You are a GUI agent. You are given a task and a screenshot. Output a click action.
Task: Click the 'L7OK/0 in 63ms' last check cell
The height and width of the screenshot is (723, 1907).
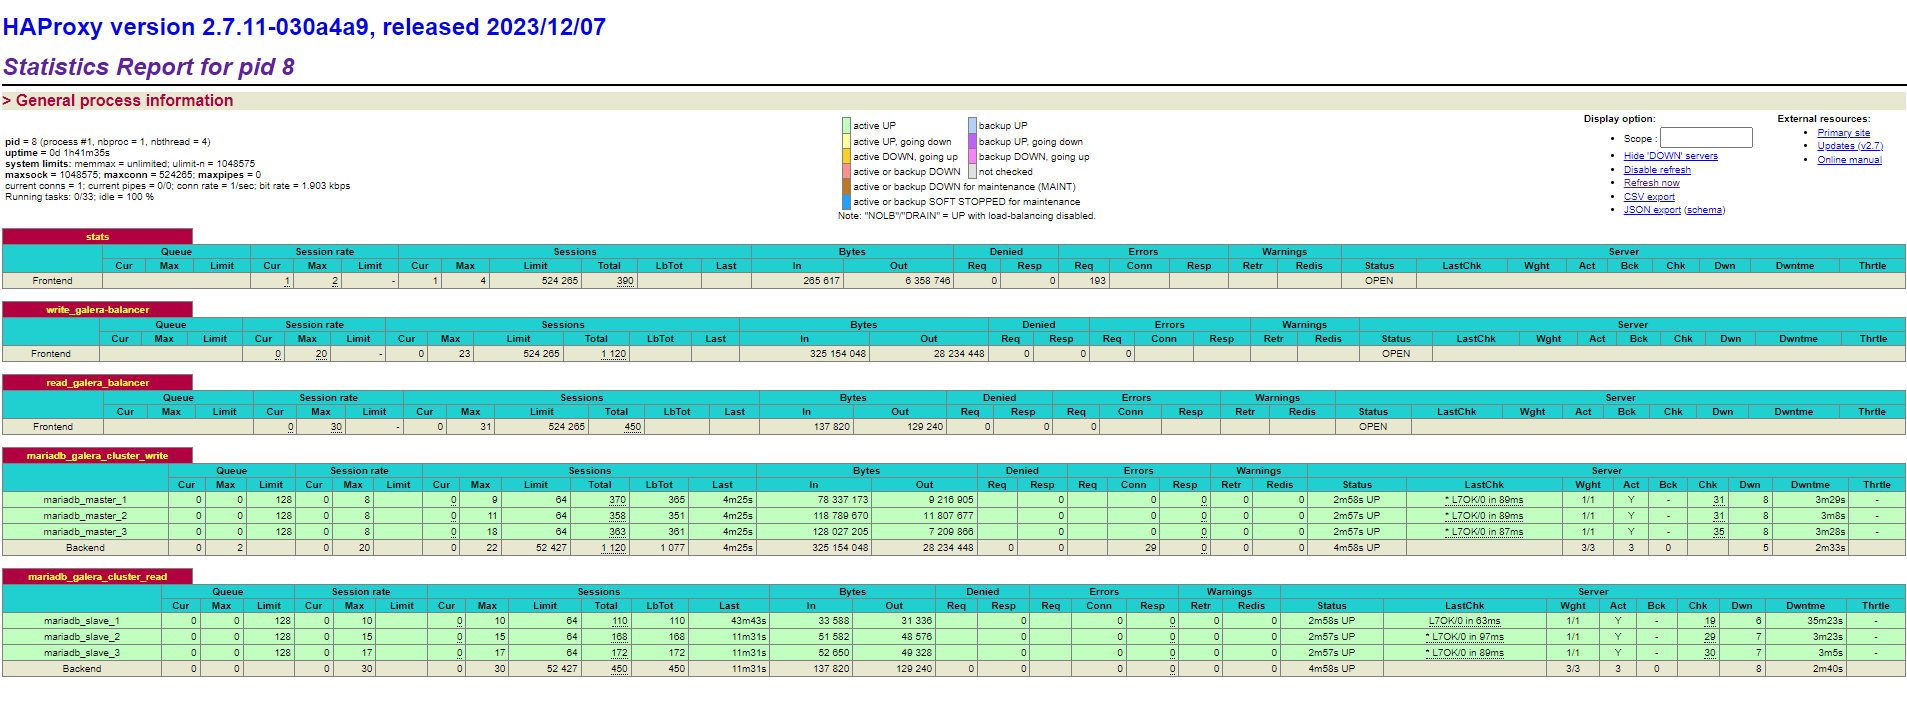(1464, 621)
